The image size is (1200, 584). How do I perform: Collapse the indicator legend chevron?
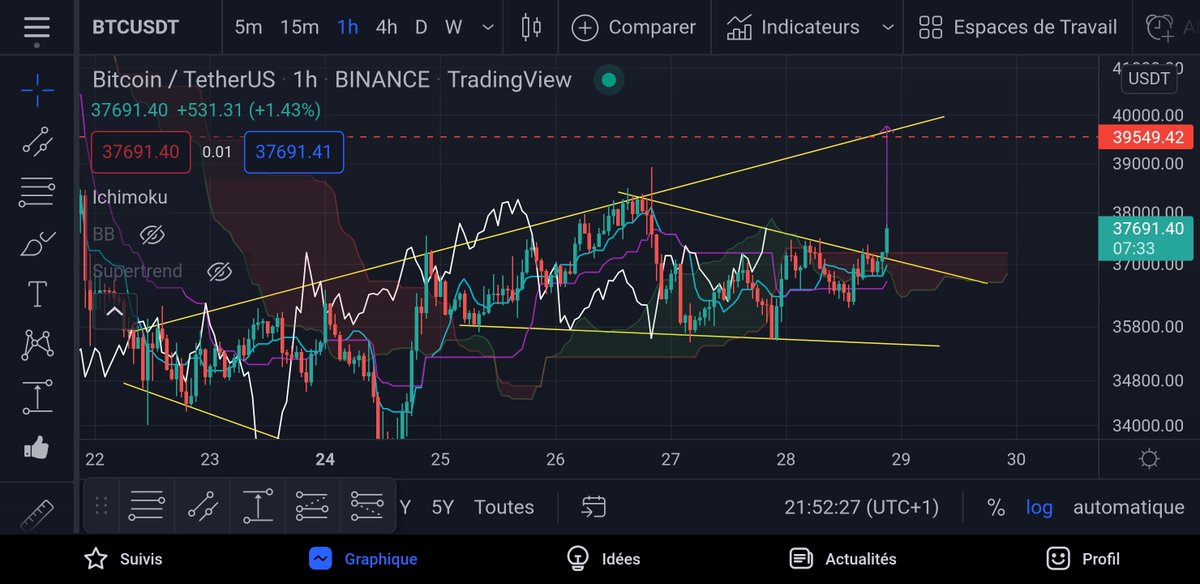pos(114,311)
